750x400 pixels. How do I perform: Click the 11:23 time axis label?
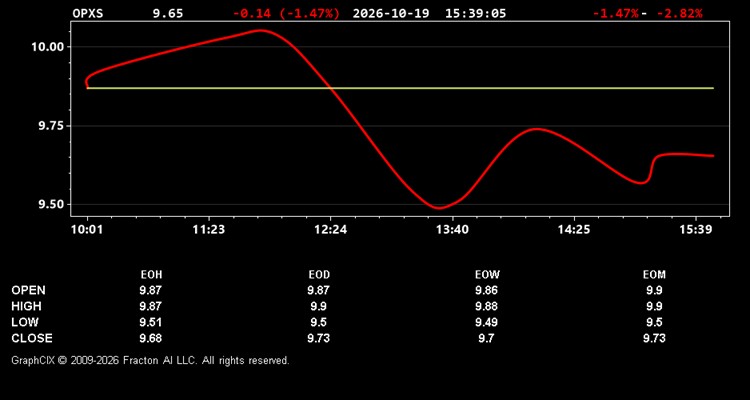click(x=209, y=230)
